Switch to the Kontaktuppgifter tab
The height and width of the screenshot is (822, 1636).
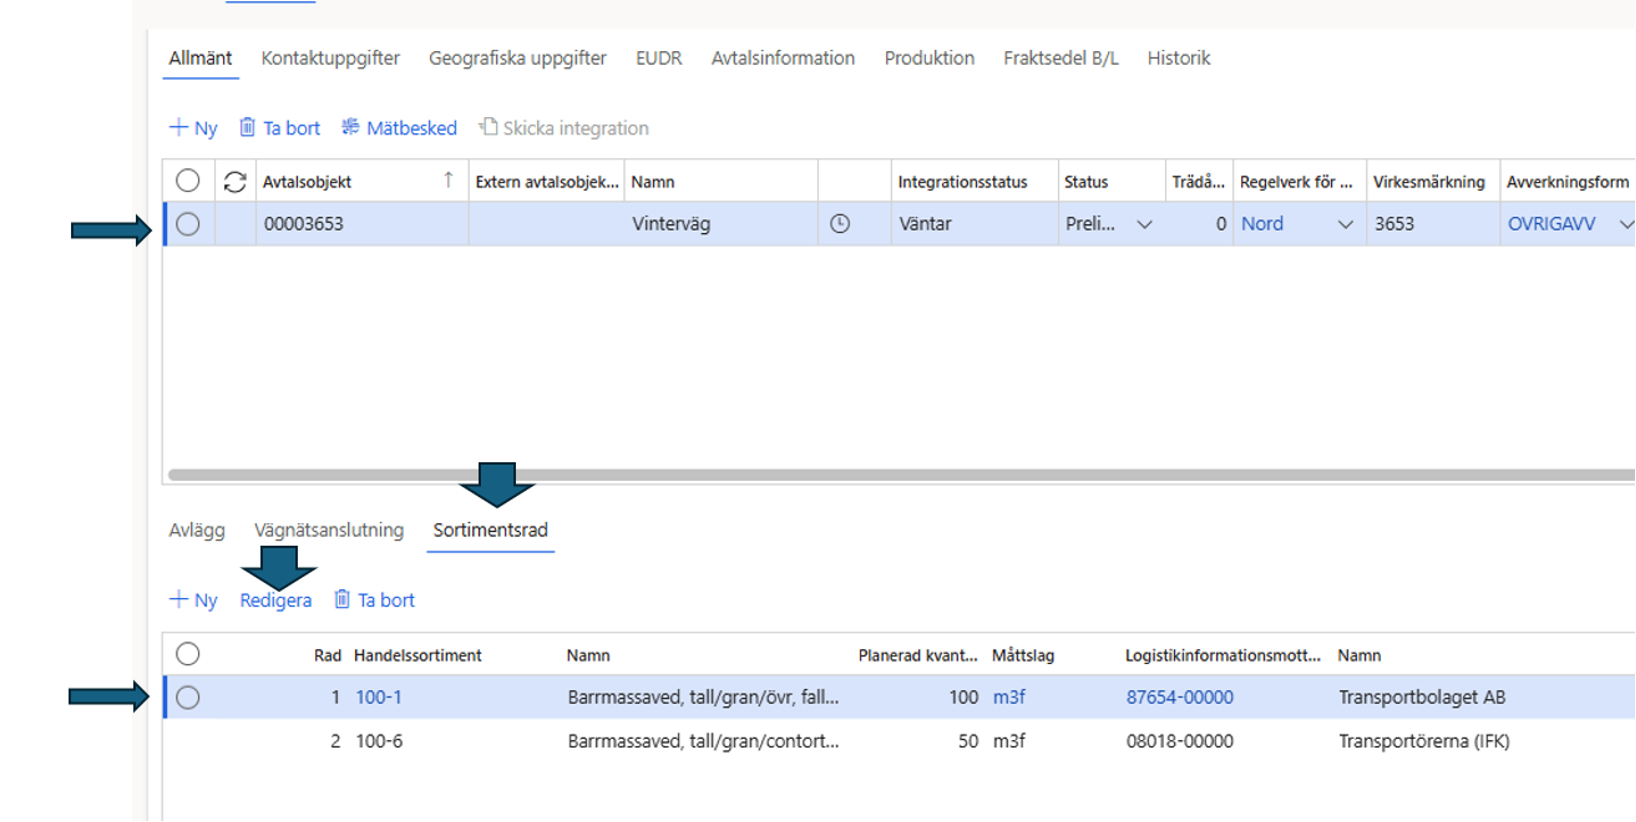330,58
